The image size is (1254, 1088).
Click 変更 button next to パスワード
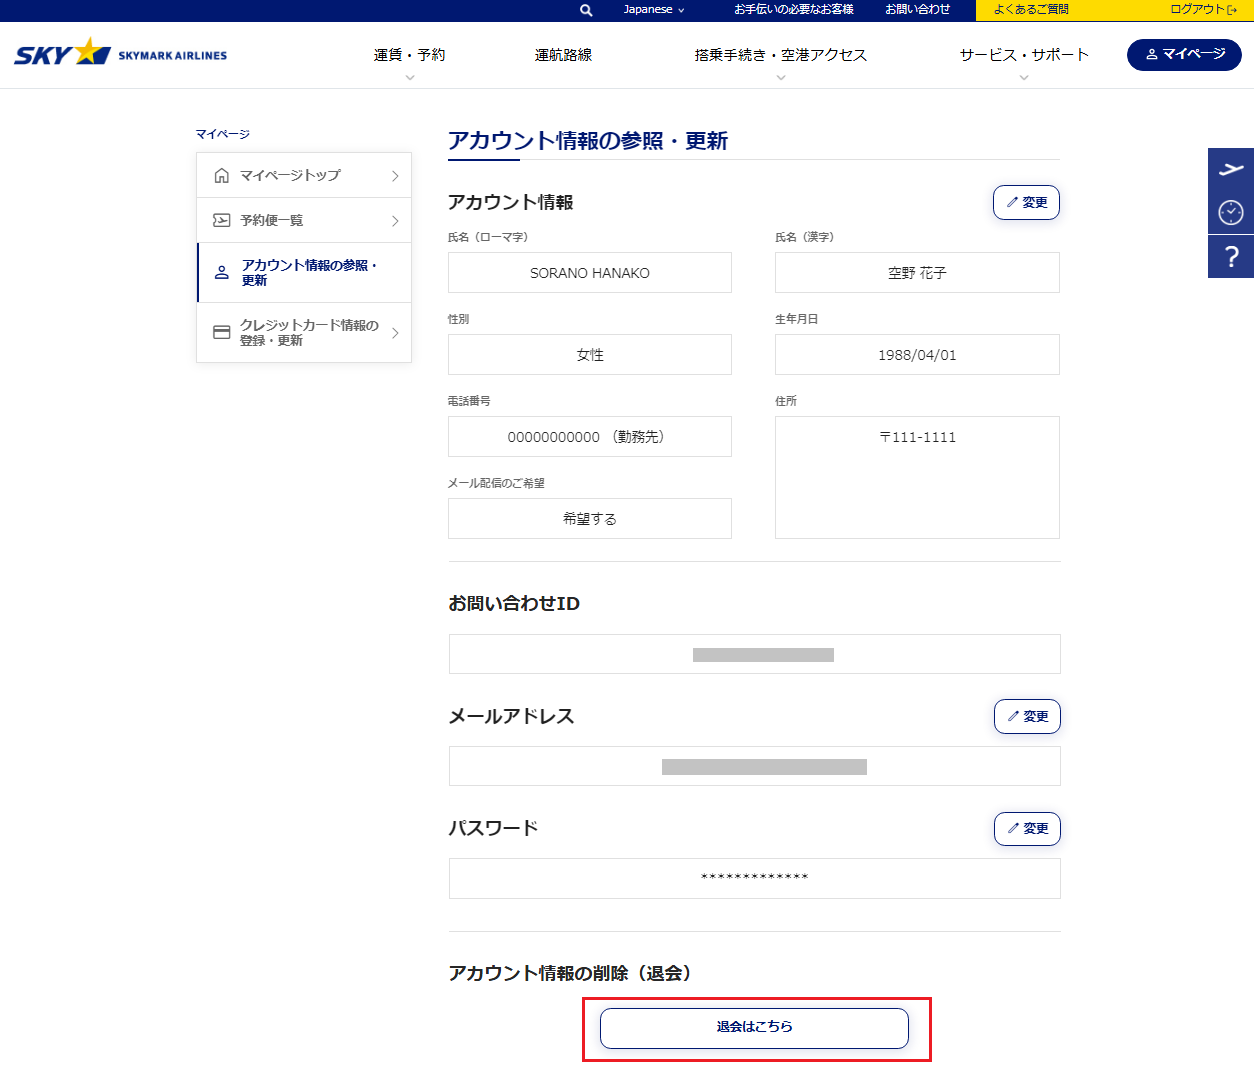[1027, 829]
